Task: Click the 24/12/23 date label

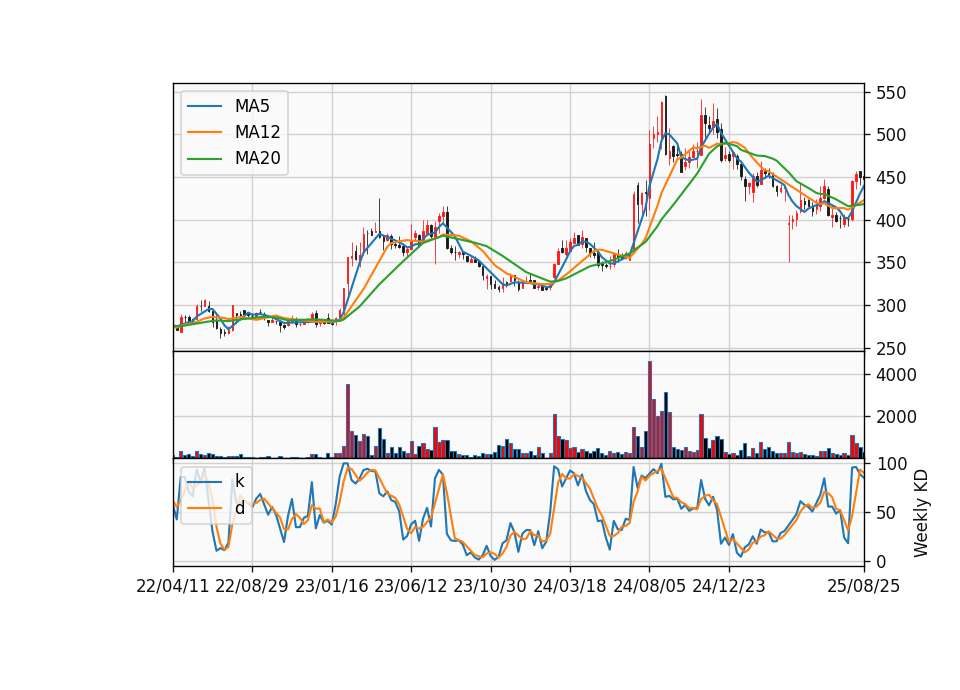Action: click(x=729, y=586)
